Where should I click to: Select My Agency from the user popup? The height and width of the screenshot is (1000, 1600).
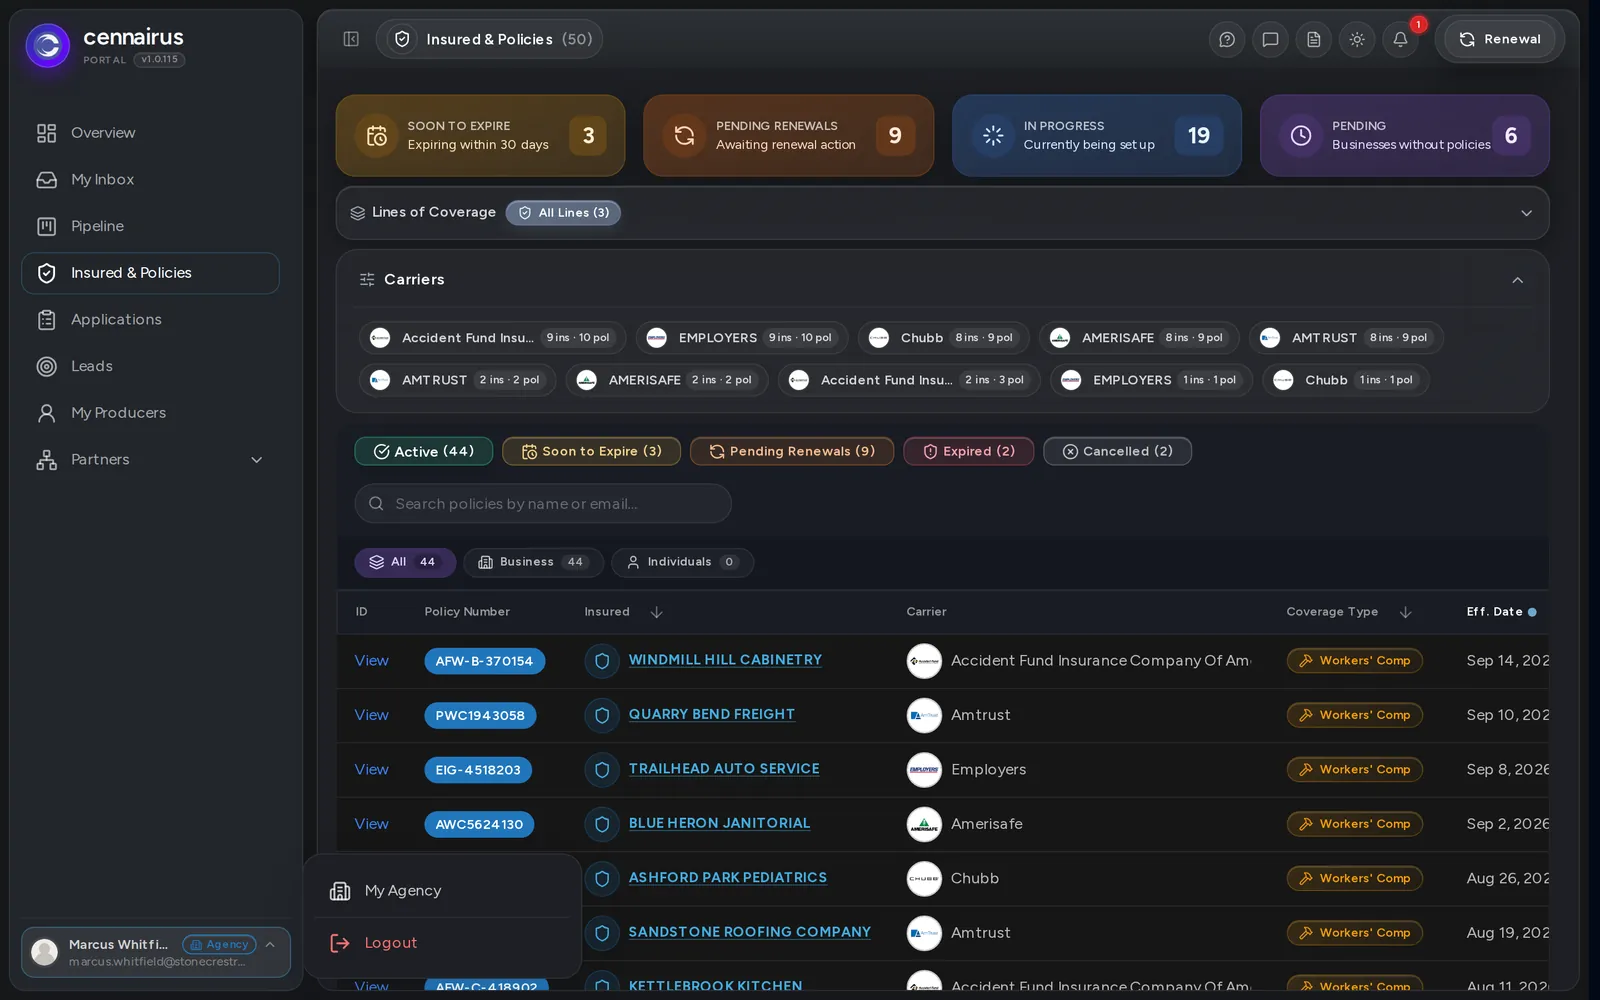tap(442, 890)
